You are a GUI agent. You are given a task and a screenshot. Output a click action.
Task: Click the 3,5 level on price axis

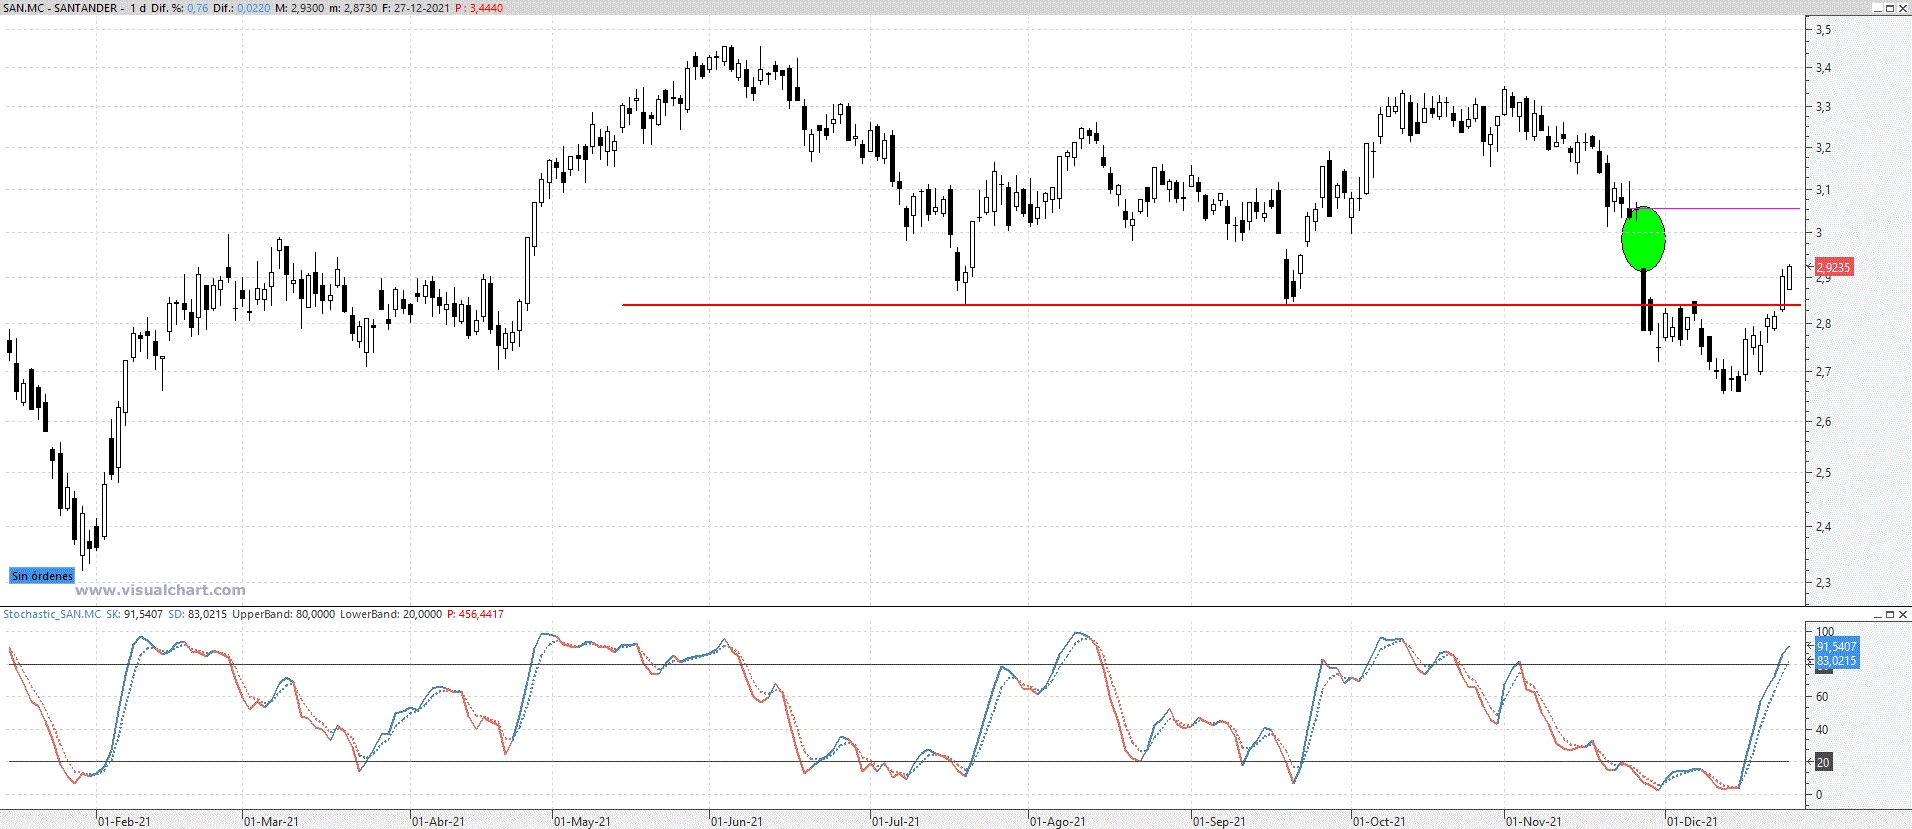point(1824,30)
